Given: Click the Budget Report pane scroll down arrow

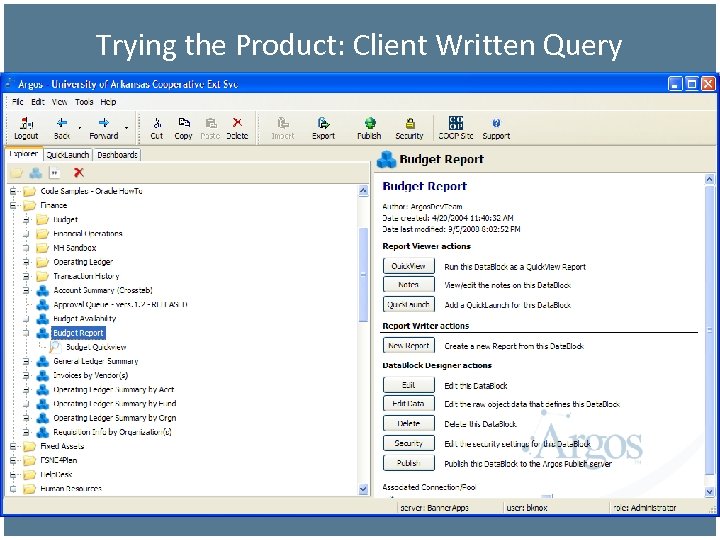Looking at the screenshot, I should click(709, 492).
